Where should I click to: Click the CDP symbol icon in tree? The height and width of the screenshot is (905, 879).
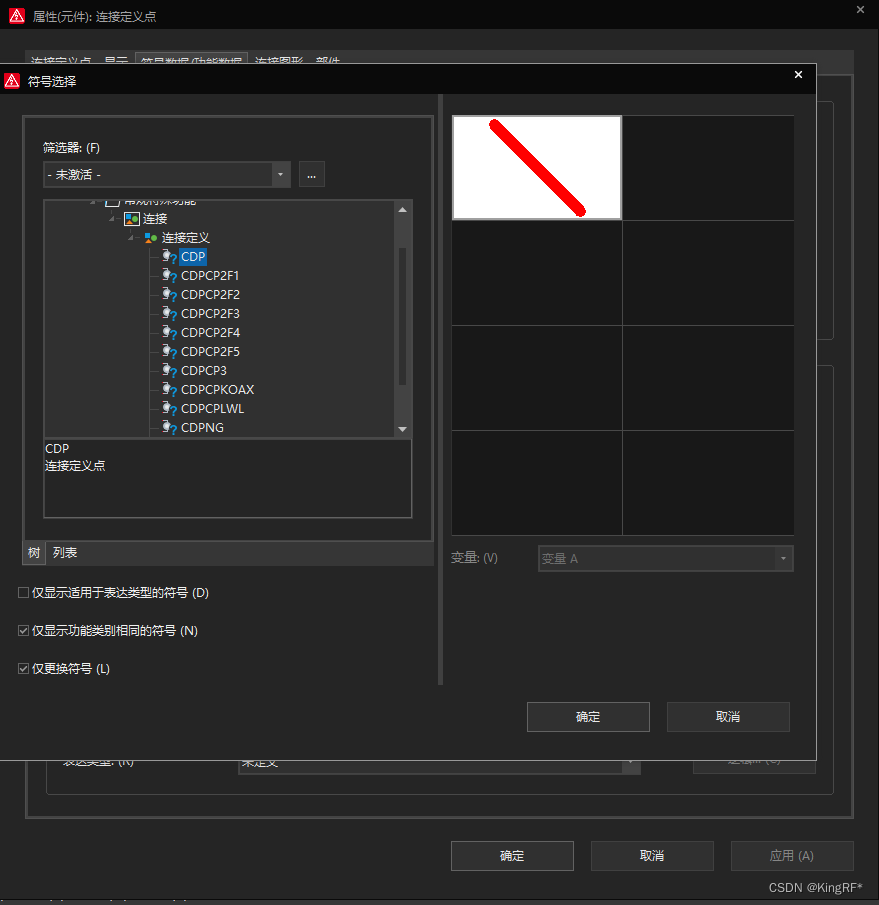pyautogui.click(x=169, y=256)
